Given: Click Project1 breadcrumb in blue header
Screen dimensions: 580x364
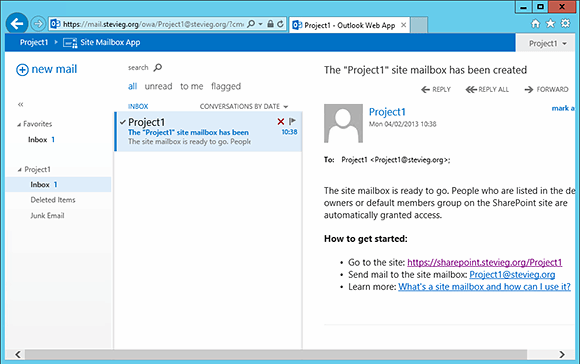Looking at the screenshot, I should [x=34, y=43].
